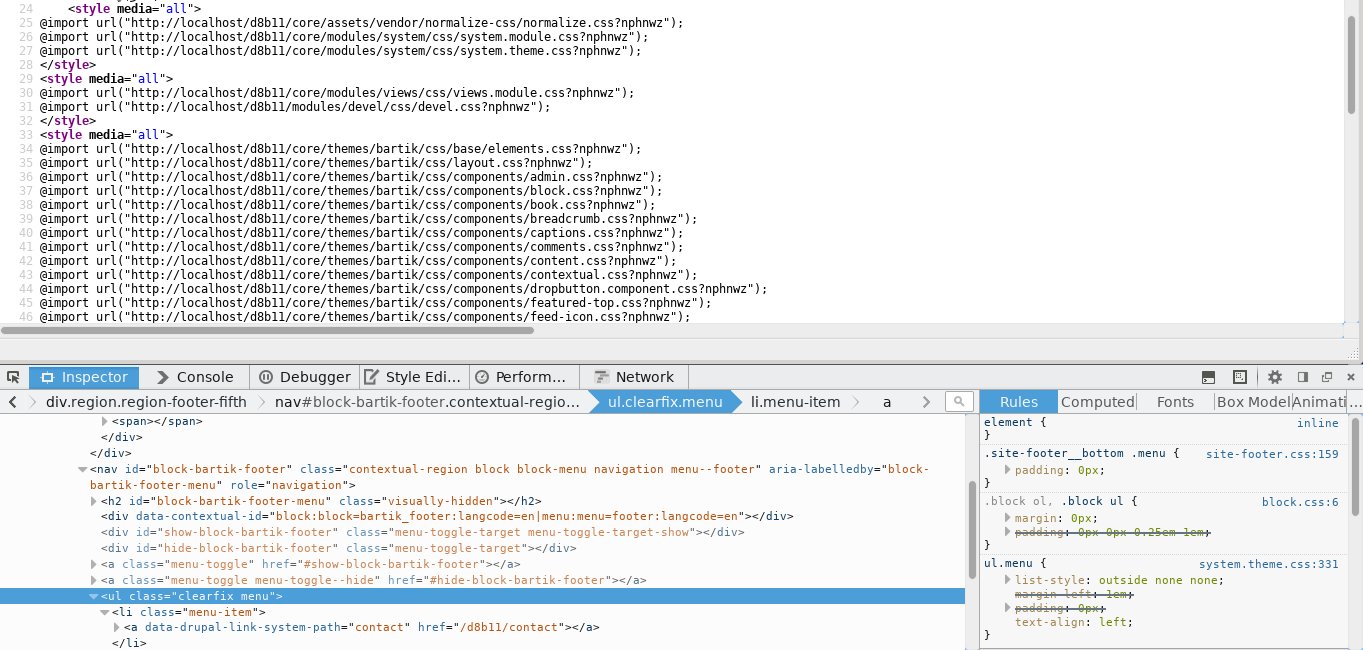Dock devtools to side of window

point(1303,377)
